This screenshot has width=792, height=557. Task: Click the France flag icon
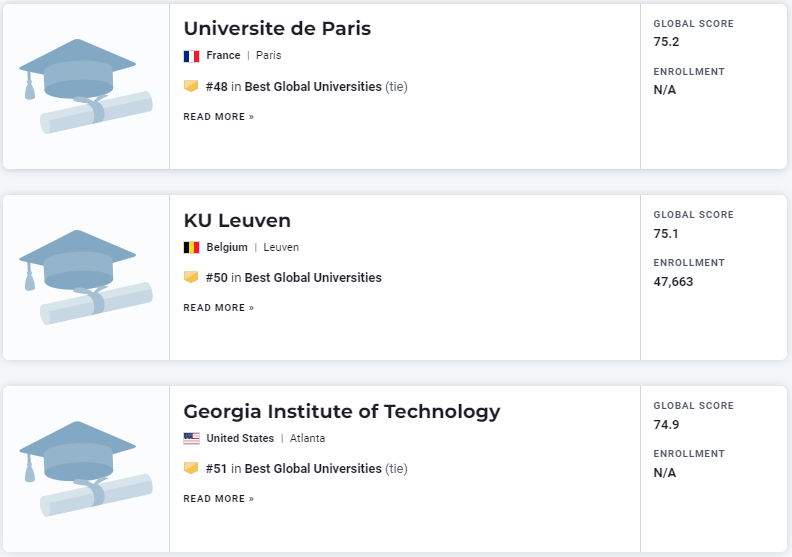(191, 56)
